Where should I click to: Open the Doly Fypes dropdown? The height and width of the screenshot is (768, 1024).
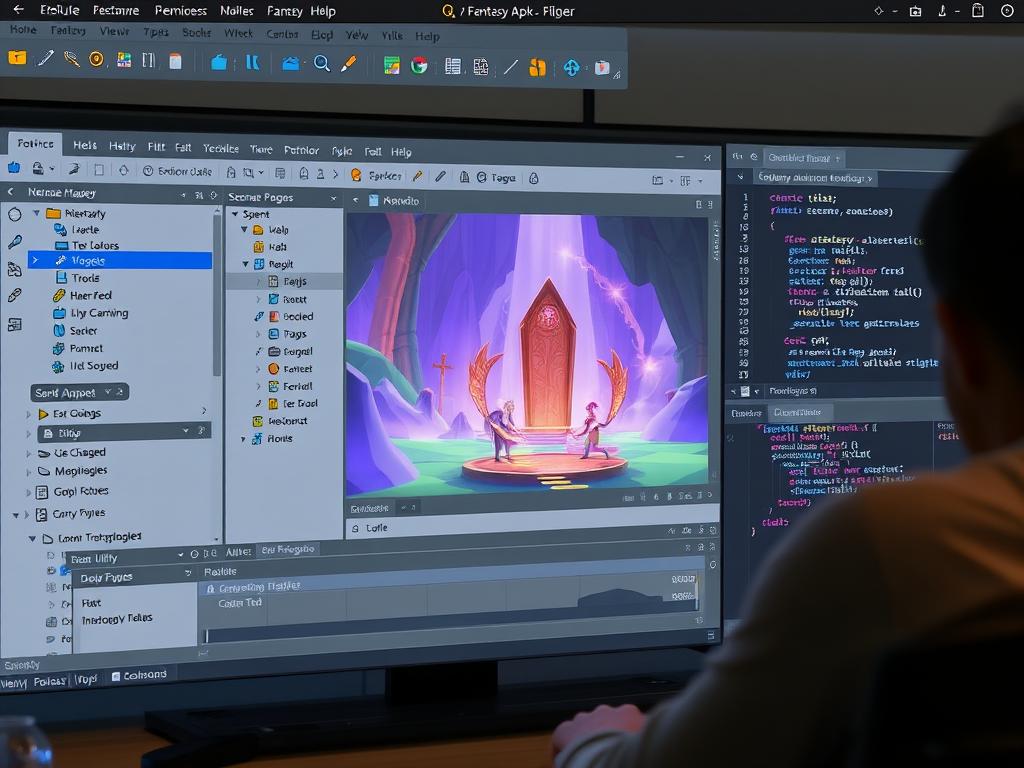coord(187,573)
